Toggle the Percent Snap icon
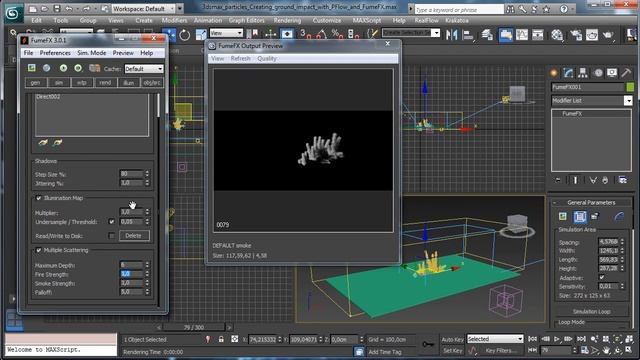This screenshot has width=640, height=360. click(x=337, y=34)
